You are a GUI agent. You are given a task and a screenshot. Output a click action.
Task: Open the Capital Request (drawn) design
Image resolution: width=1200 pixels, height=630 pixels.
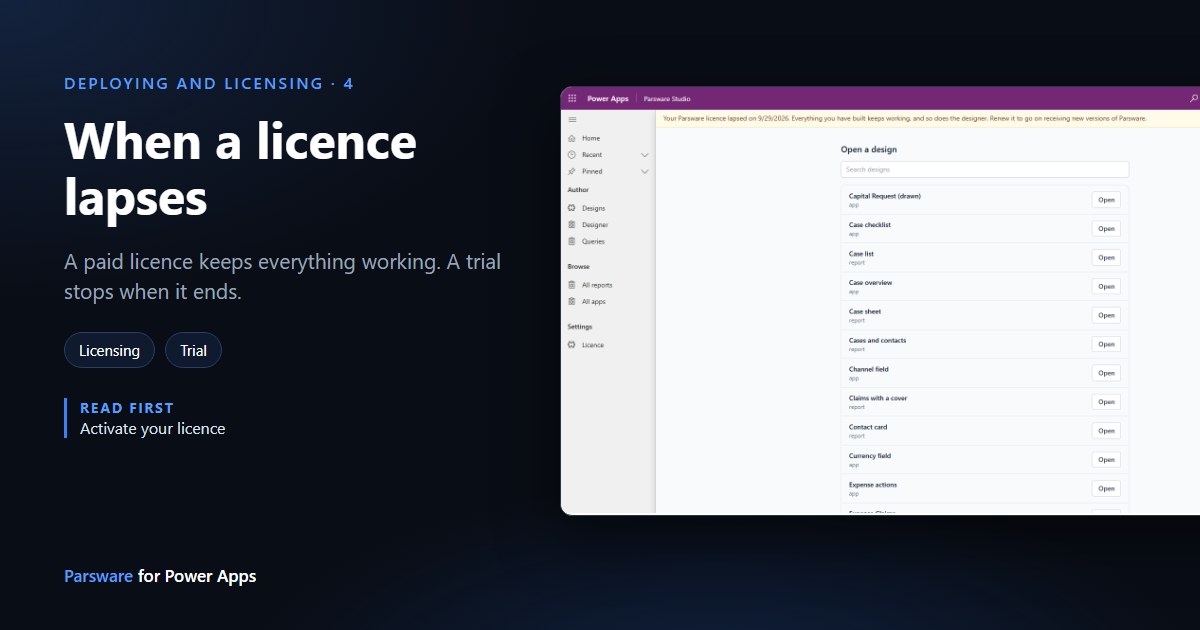click(x=1106, y=200)
